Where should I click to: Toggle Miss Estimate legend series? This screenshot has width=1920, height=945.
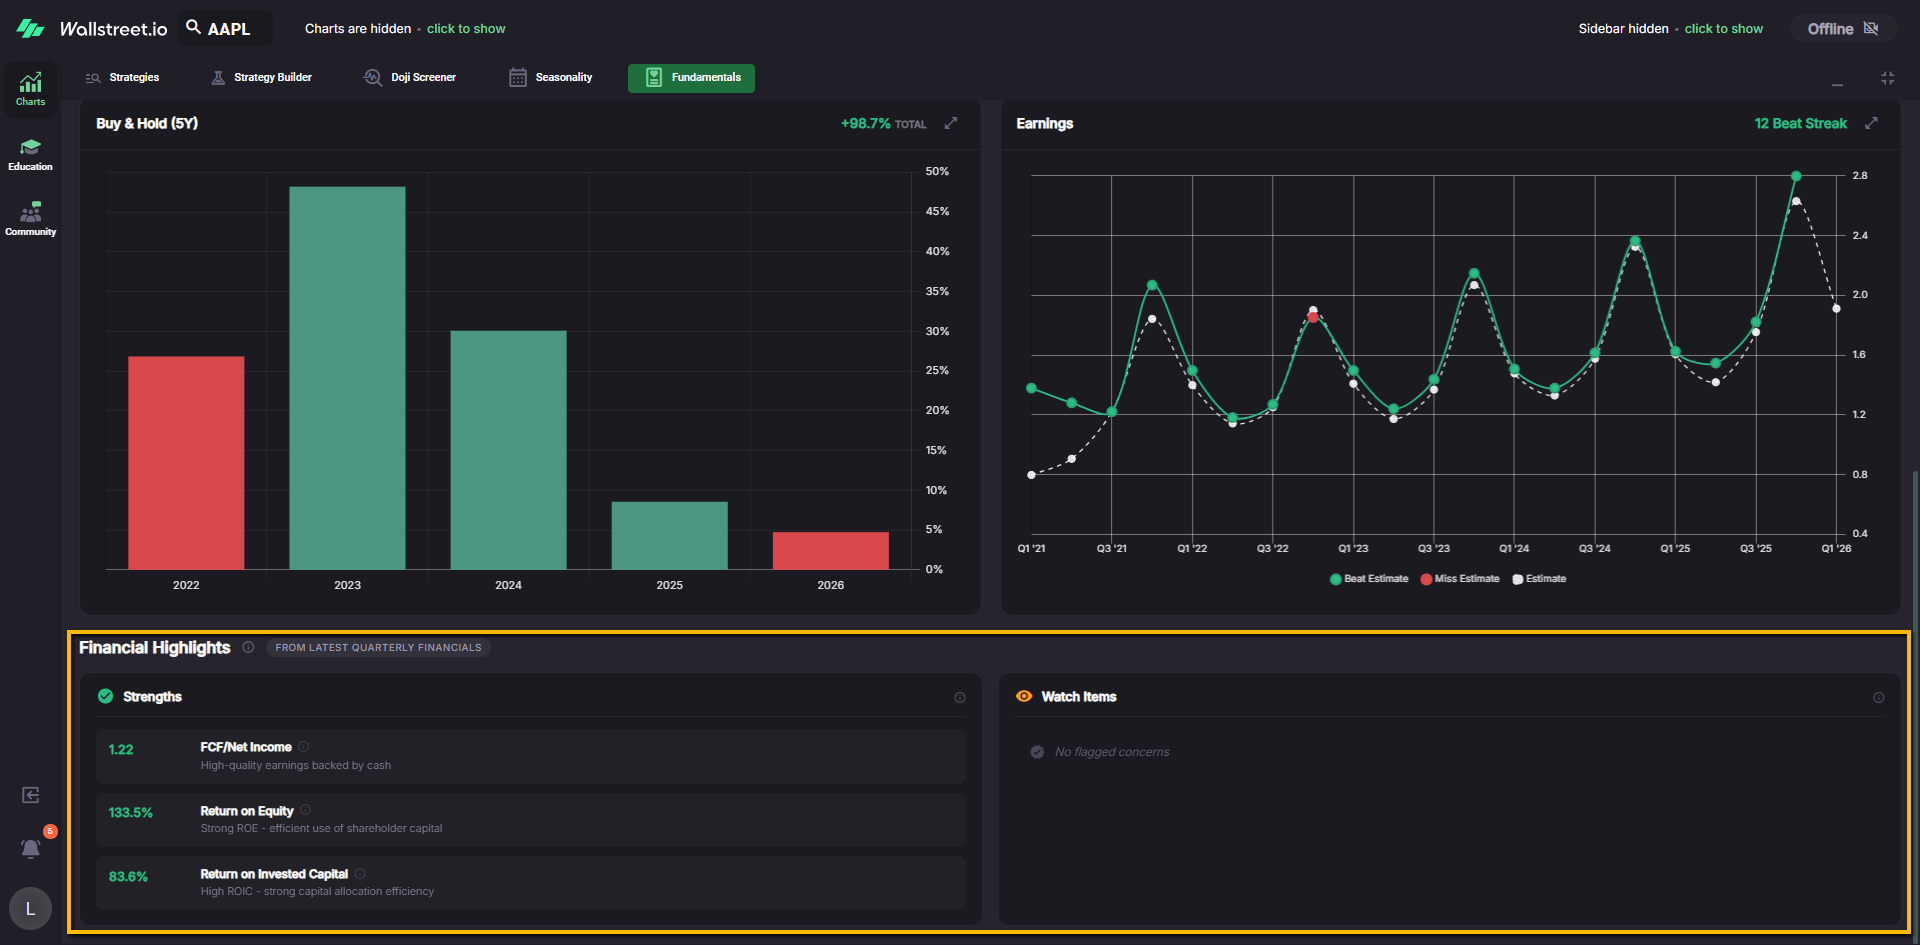1459,579
